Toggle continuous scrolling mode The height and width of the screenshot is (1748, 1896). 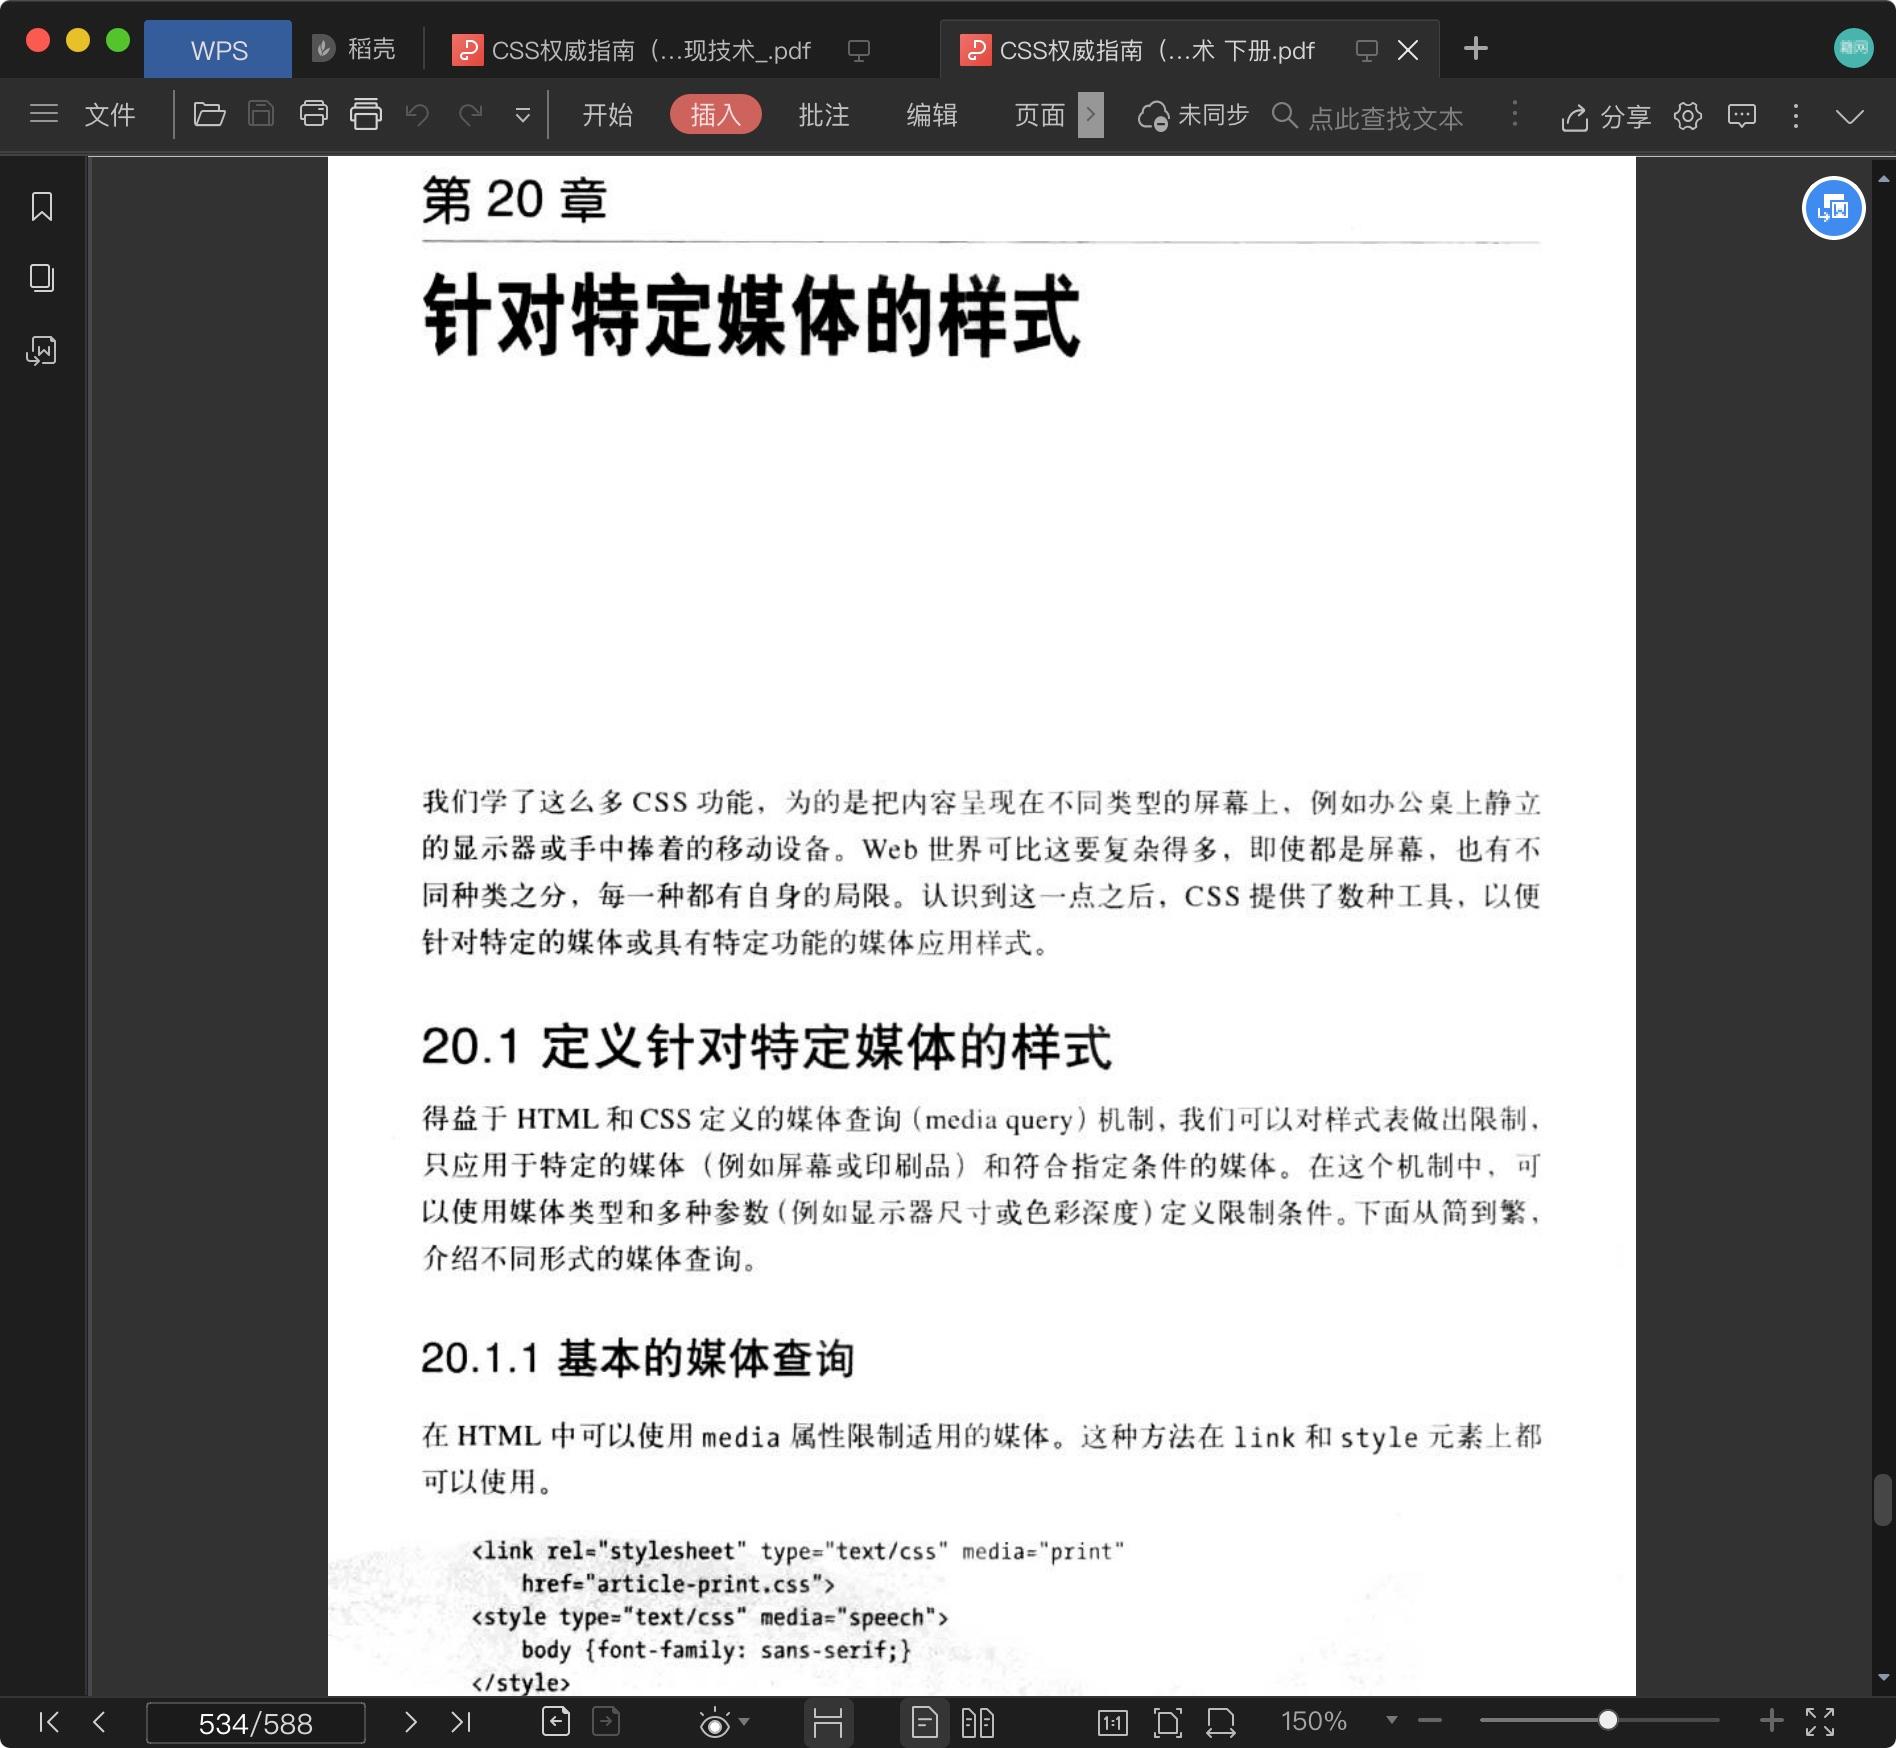[828, 1722]
